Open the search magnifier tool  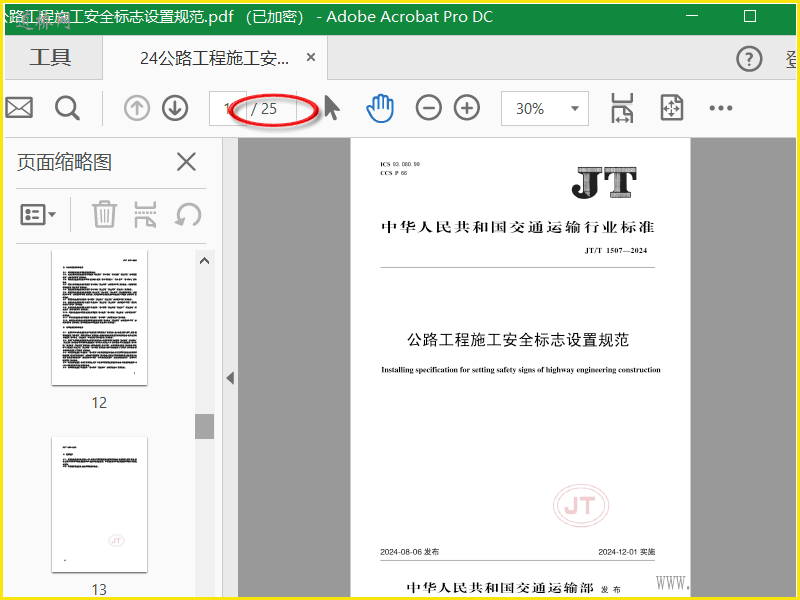pyautogui.click(x=67, y=108)
